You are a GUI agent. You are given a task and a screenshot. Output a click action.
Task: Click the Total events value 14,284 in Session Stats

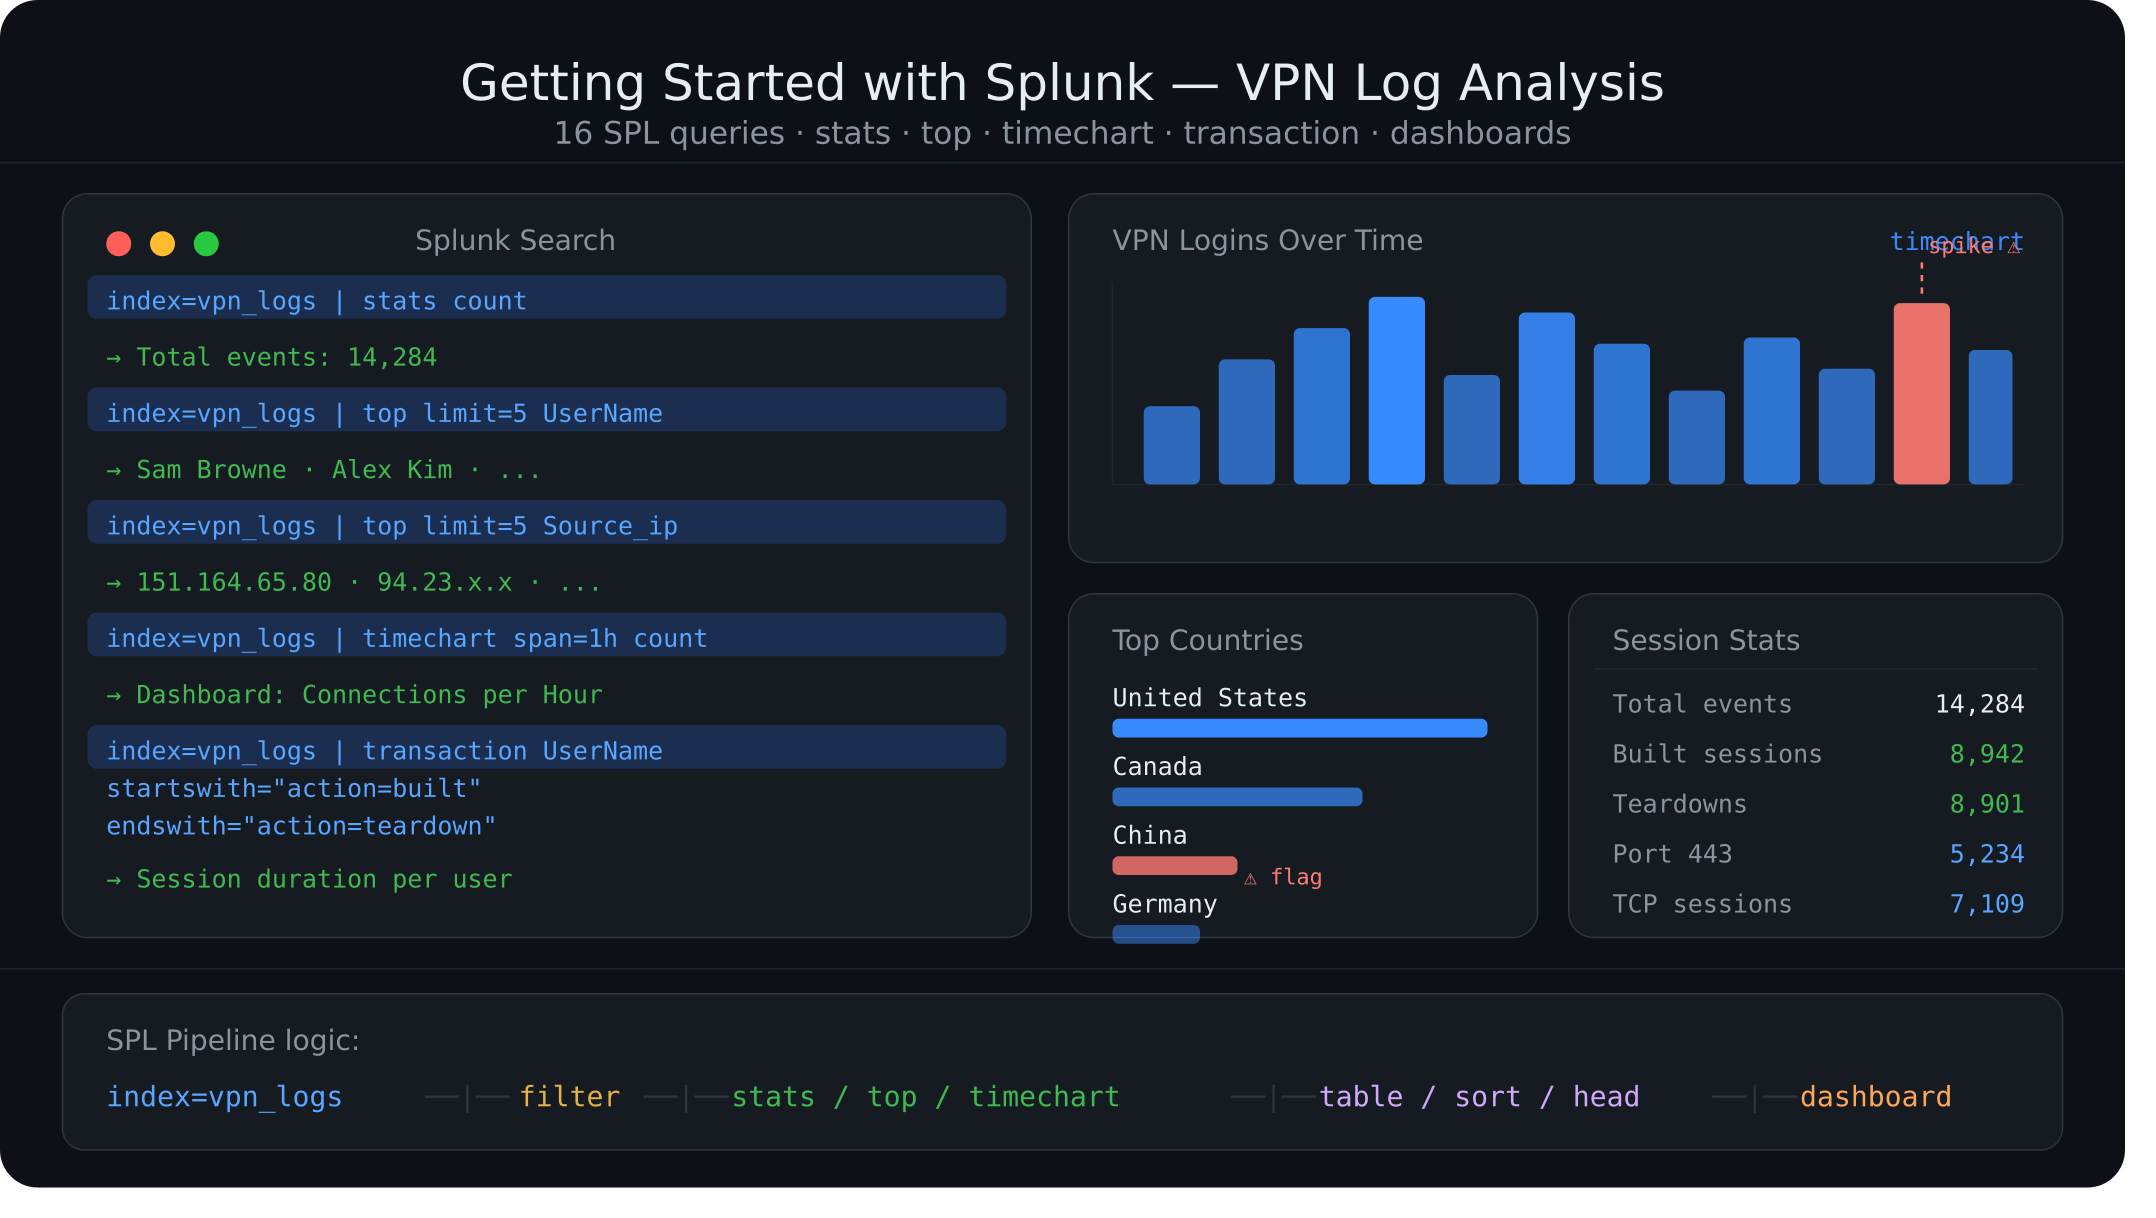tap(1979, 705)
